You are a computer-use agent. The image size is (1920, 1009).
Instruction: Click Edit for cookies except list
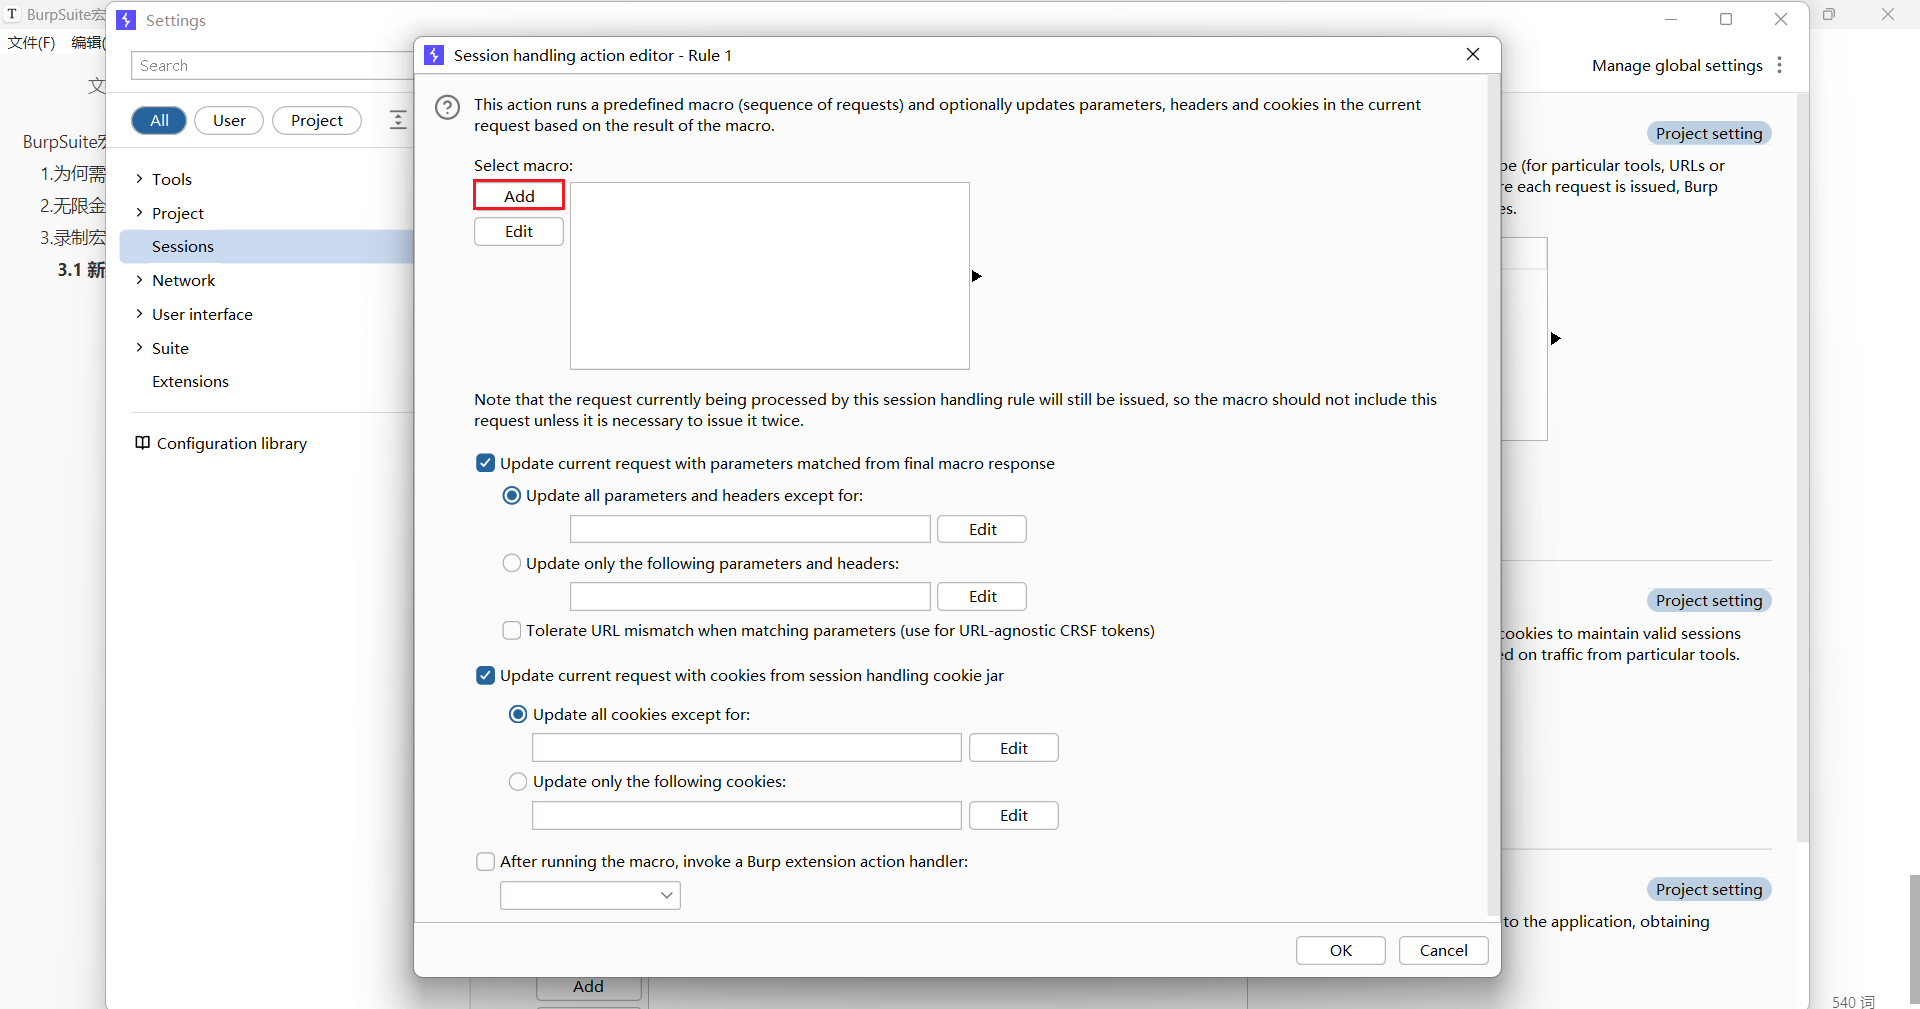pyautogui.click(x=1014, y=748)
